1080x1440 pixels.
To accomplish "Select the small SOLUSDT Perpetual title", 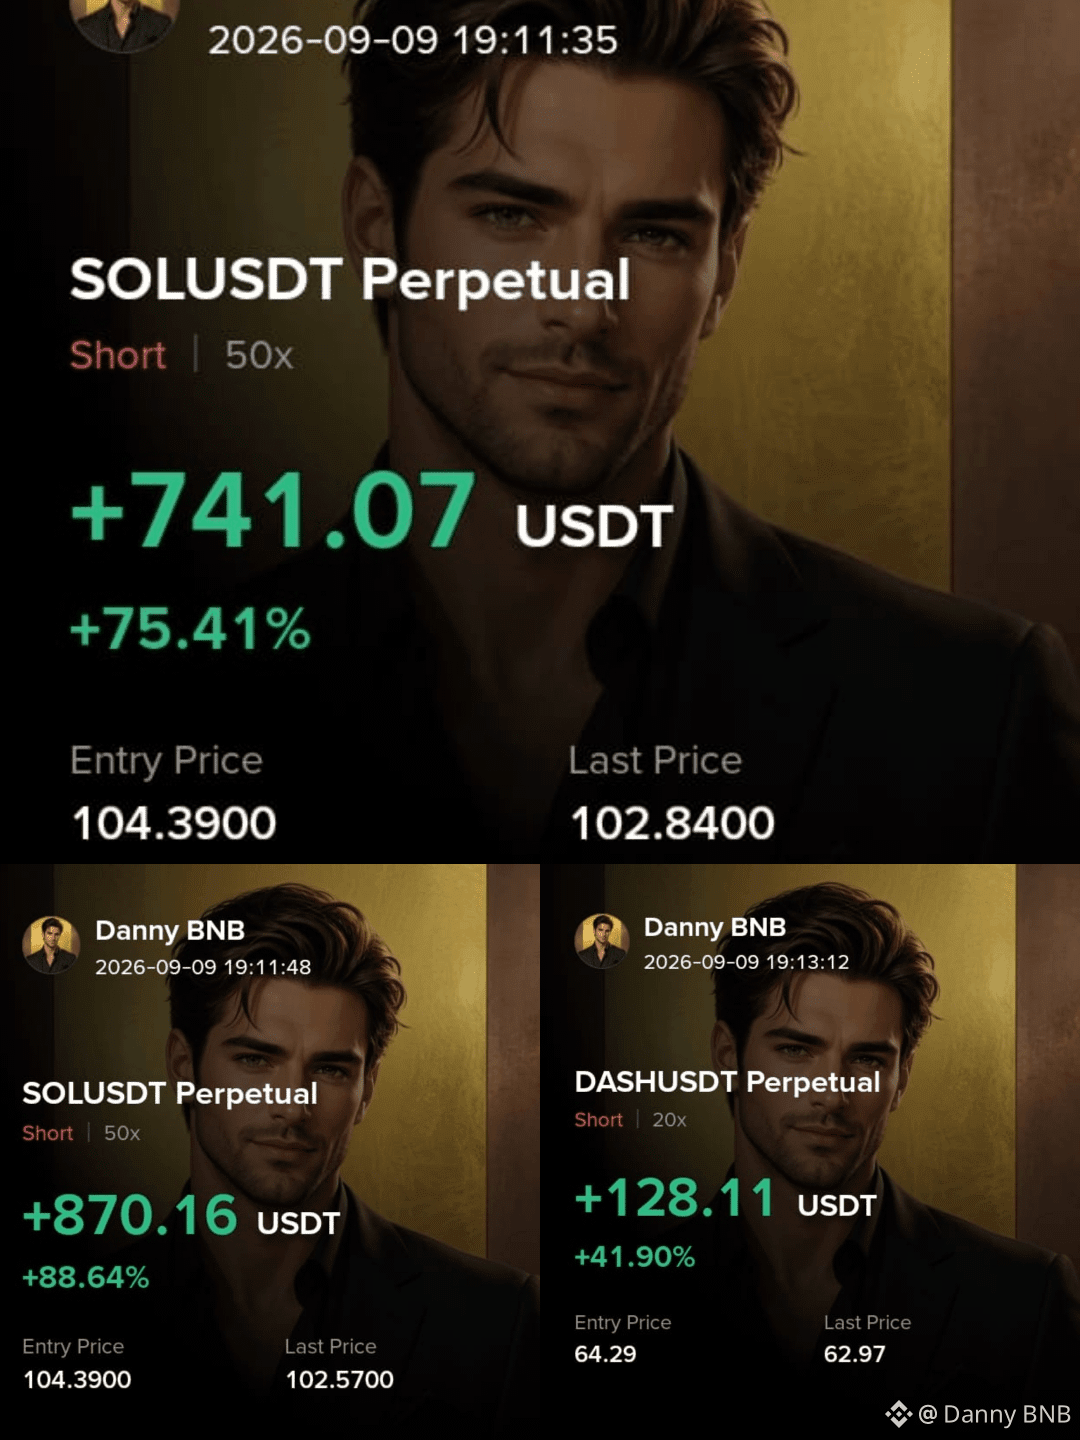I will [170, 1093].
